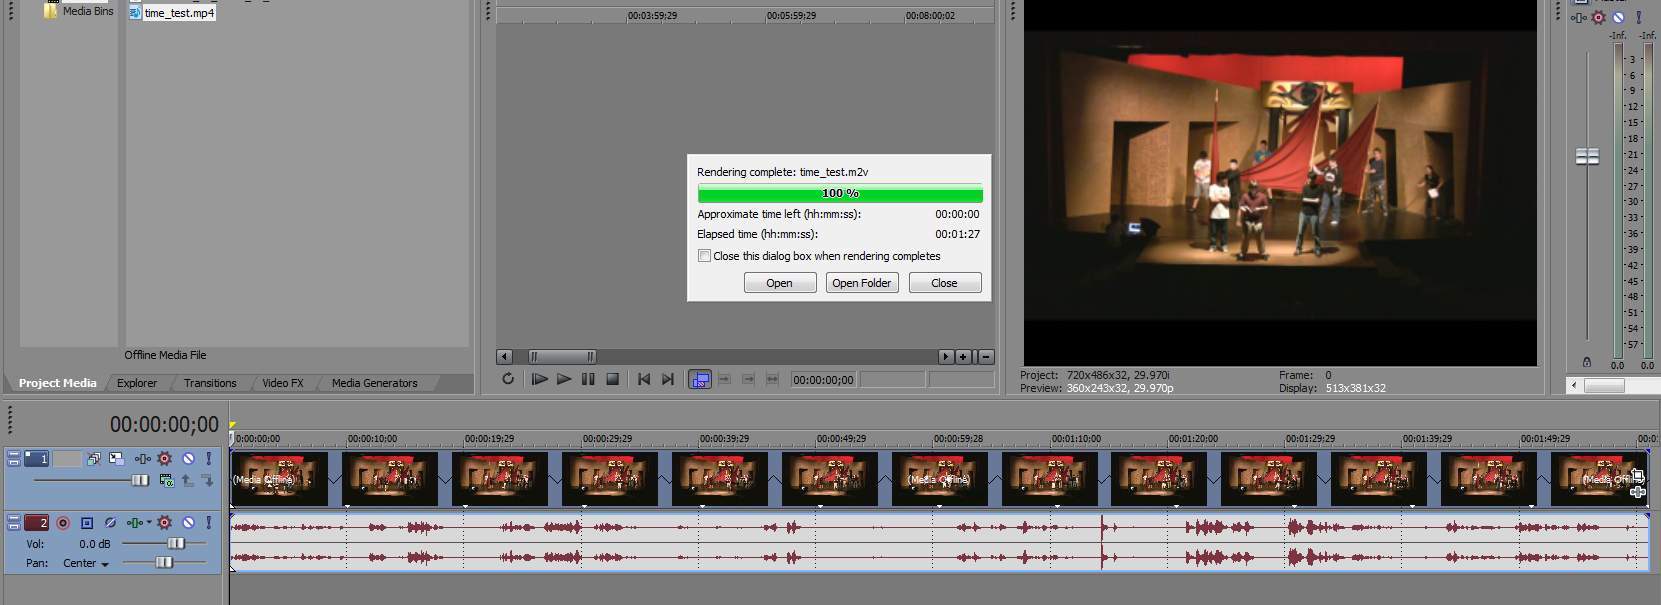Invert phase on audio track 2
This screenshot has height=605, width=1661.
(x=110, y=523)
